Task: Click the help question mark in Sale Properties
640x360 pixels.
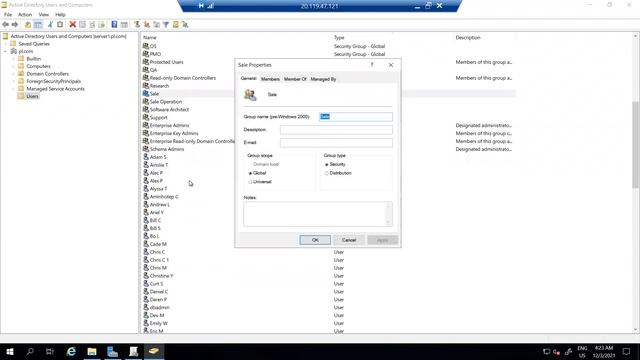Action: (372, 65)
